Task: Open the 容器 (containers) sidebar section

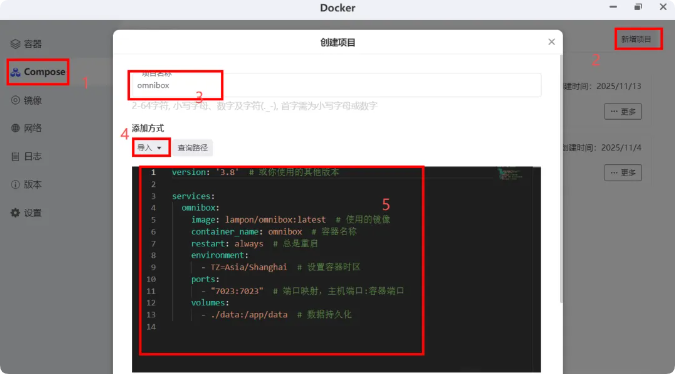Action: coord(26,44)
